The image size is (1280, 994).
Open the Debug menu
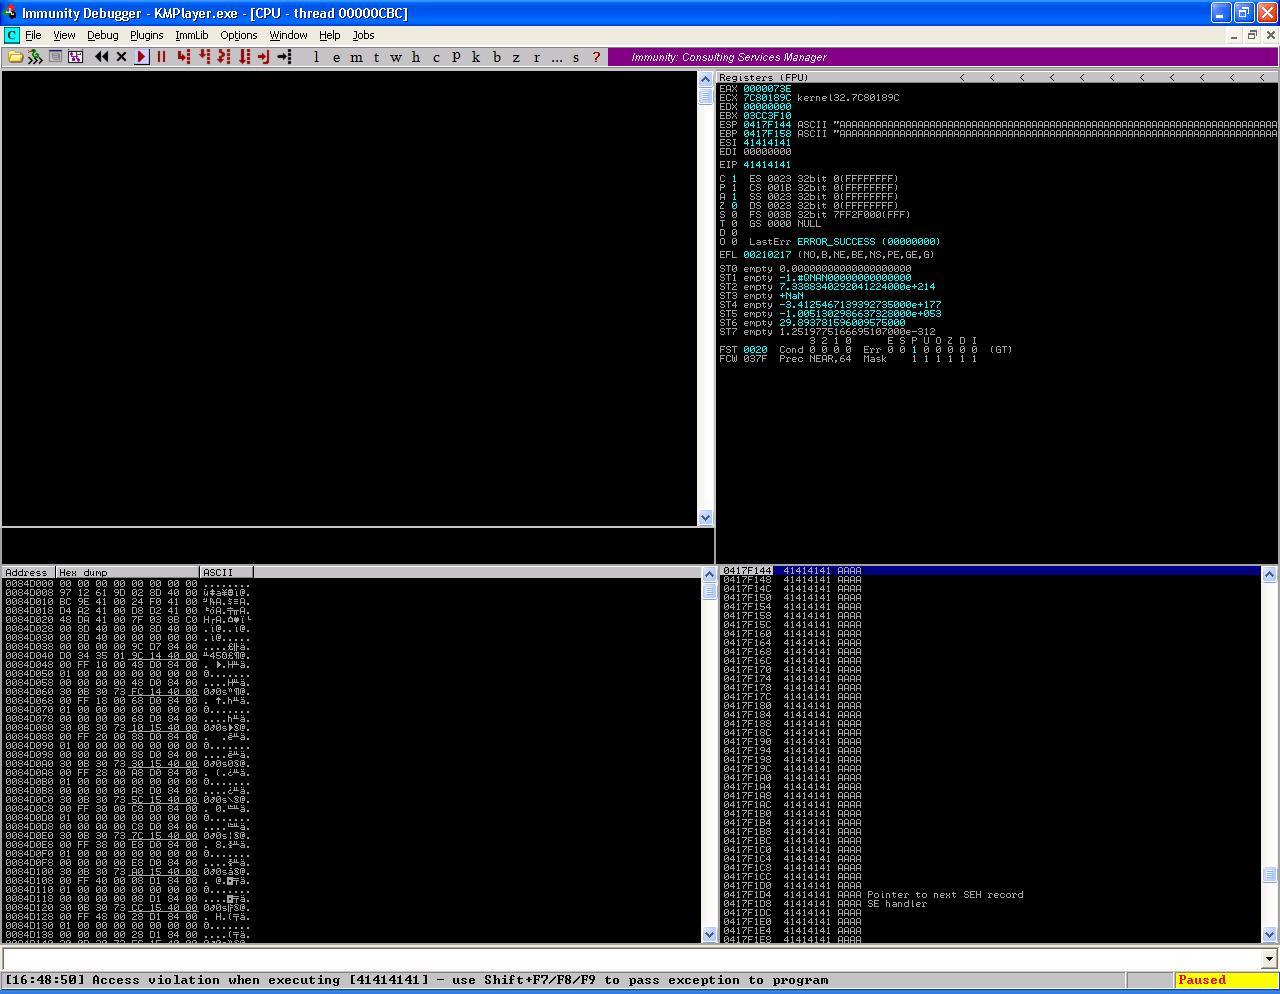click(x=102, y=35)
